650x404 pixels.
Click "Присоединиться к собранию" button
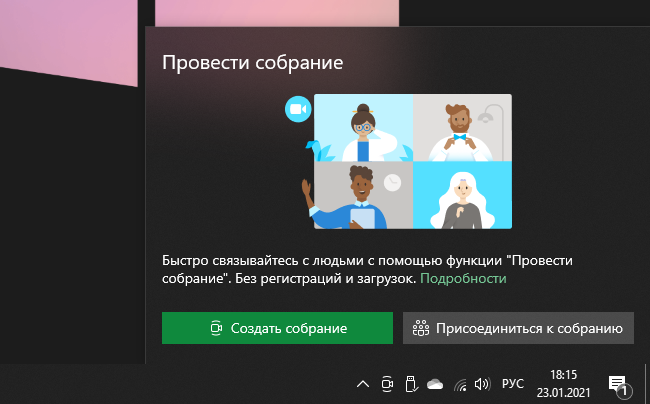(x=518, y=328)
